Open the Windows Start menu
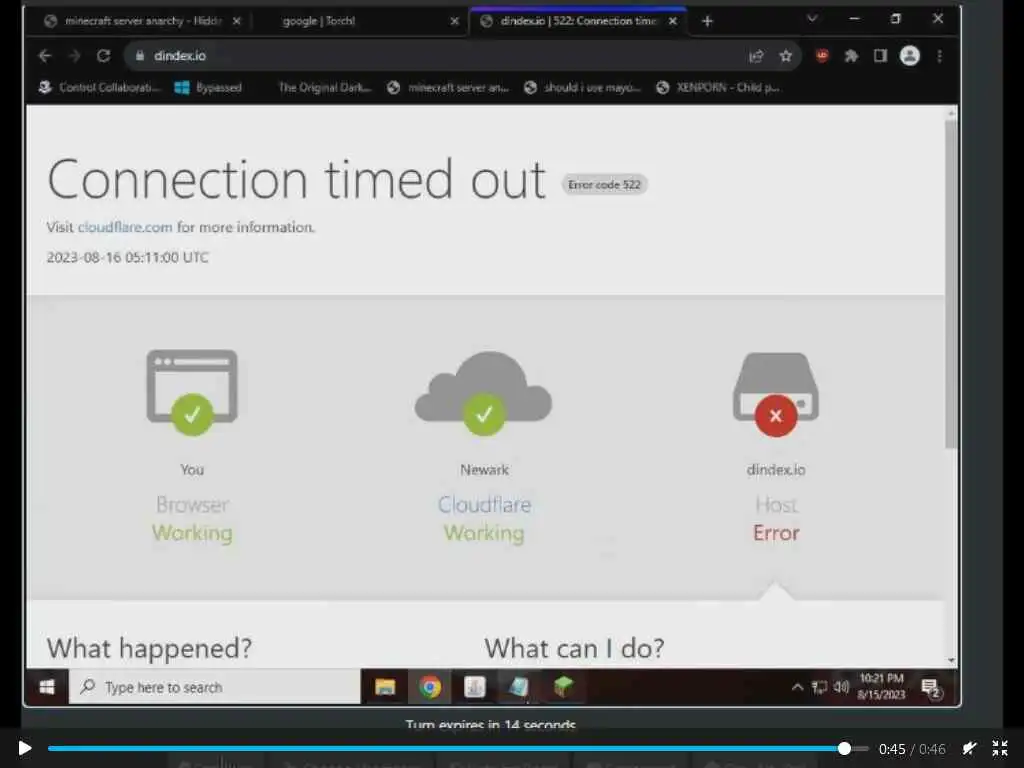The height and width of the screenshot is (768, 1024). [47, 687]
